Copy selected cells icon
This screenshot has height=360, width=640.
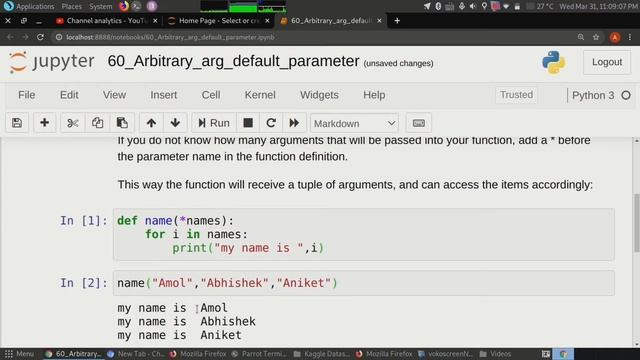coord(97,123)
